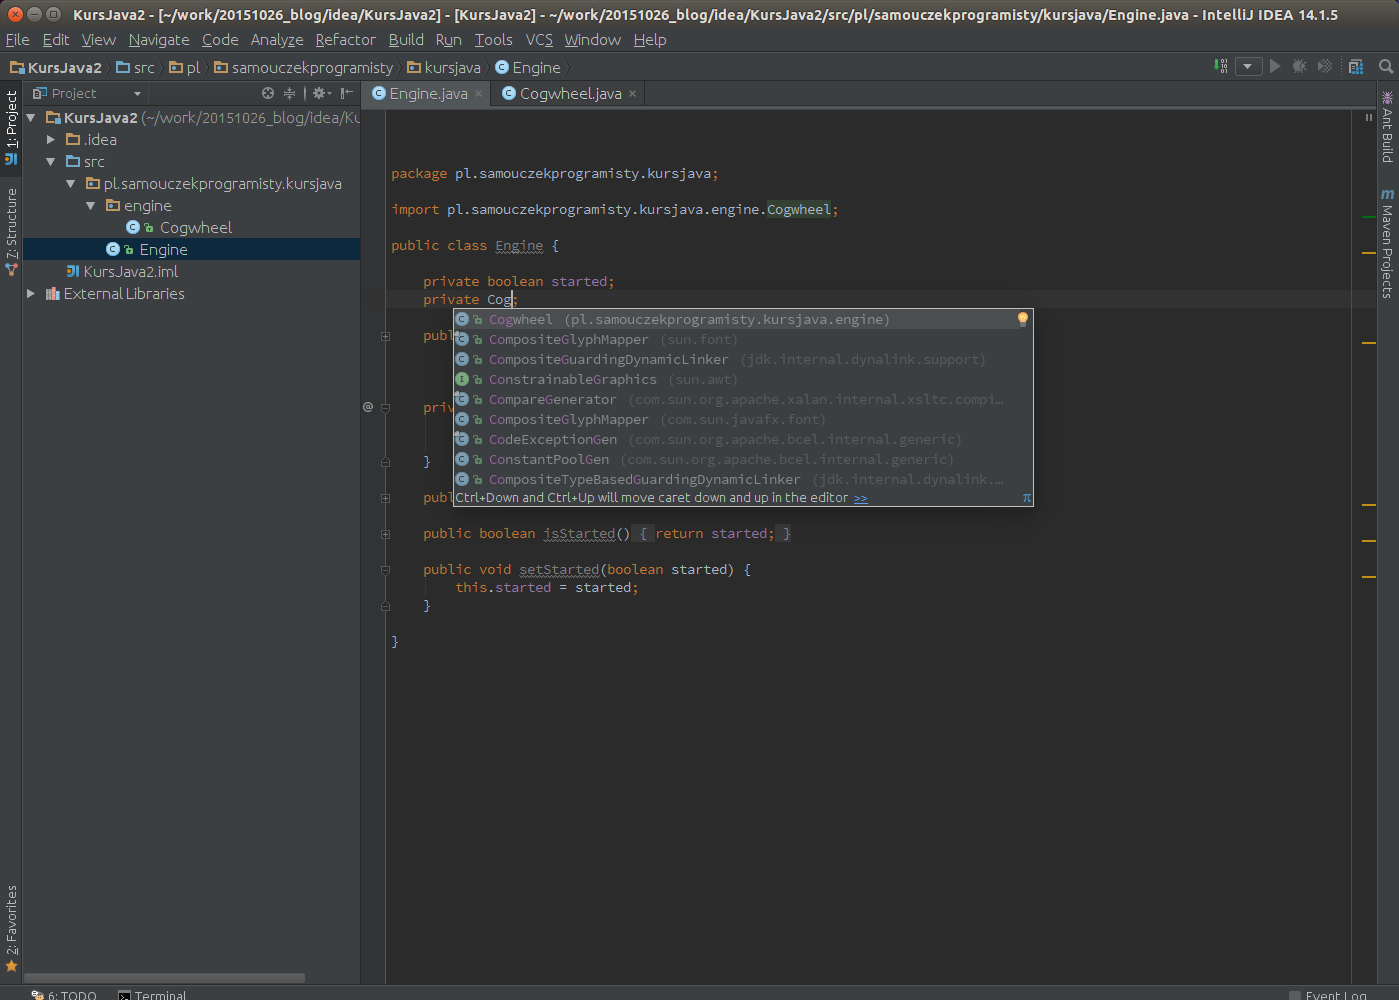Open Project Structure from toolbar

(x=1356, y=66)
